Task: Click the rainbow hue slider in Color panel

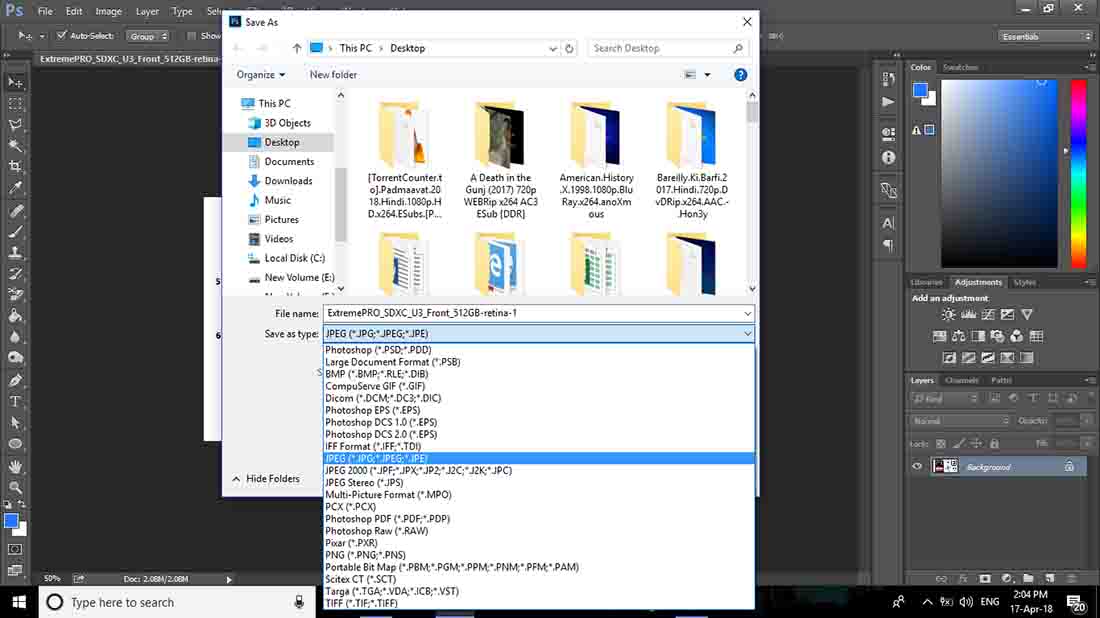Action: click(x=1078, y=174)
